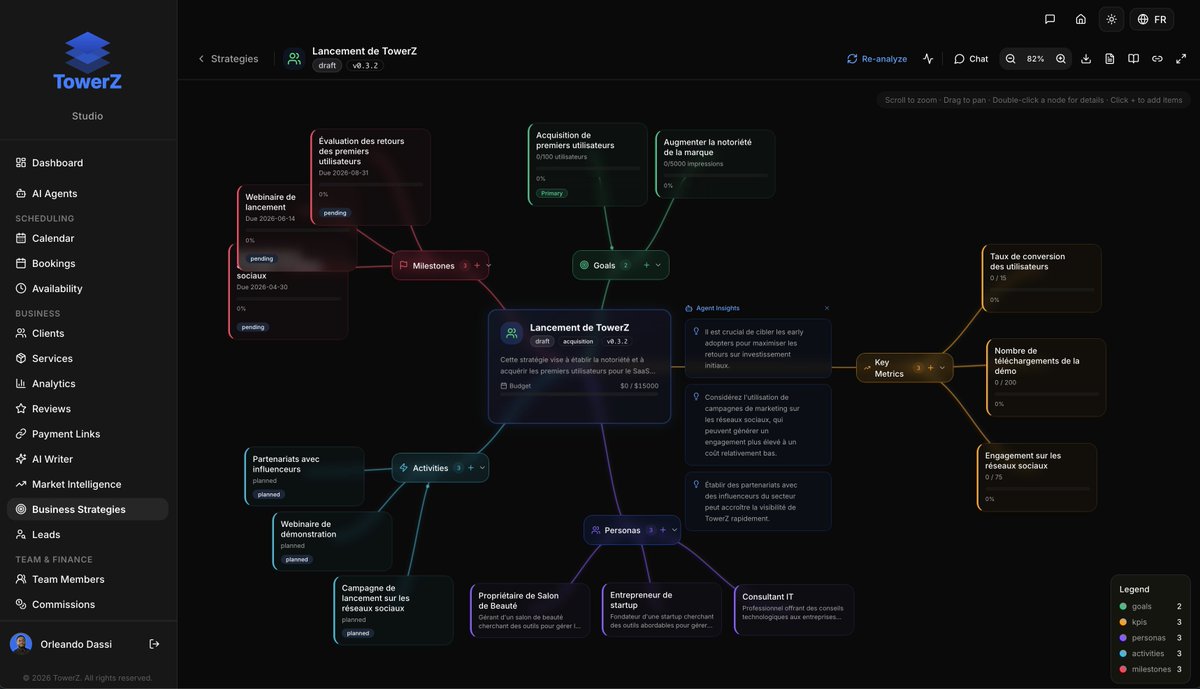
Task: Open the Chat panel
Action: (x=971, y=59)
